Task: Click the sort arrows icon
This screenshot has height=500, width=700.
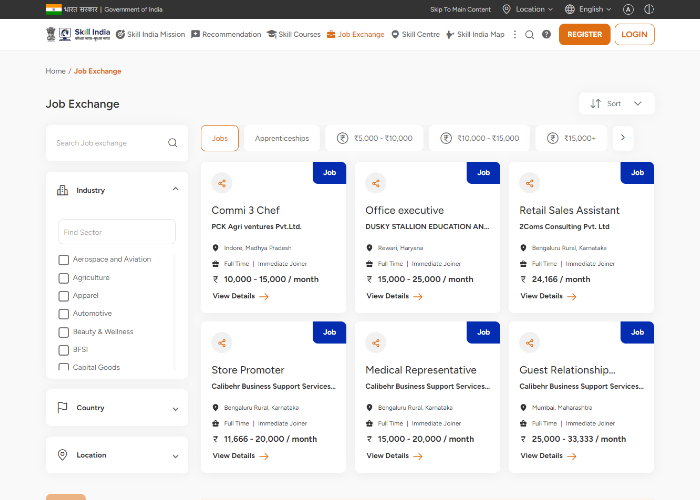Action: click(596, 104)
